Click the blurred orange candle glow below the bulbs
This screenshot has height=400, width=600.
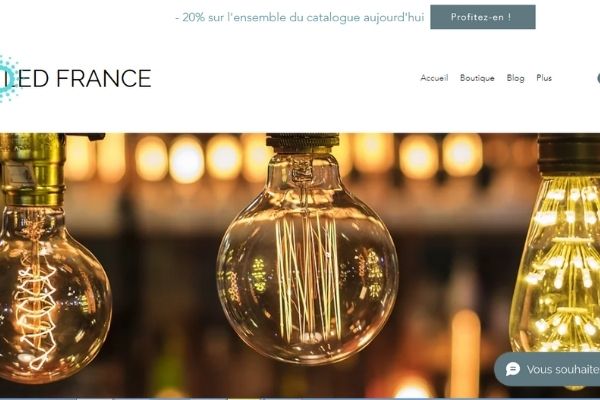[x=465, y=354]
